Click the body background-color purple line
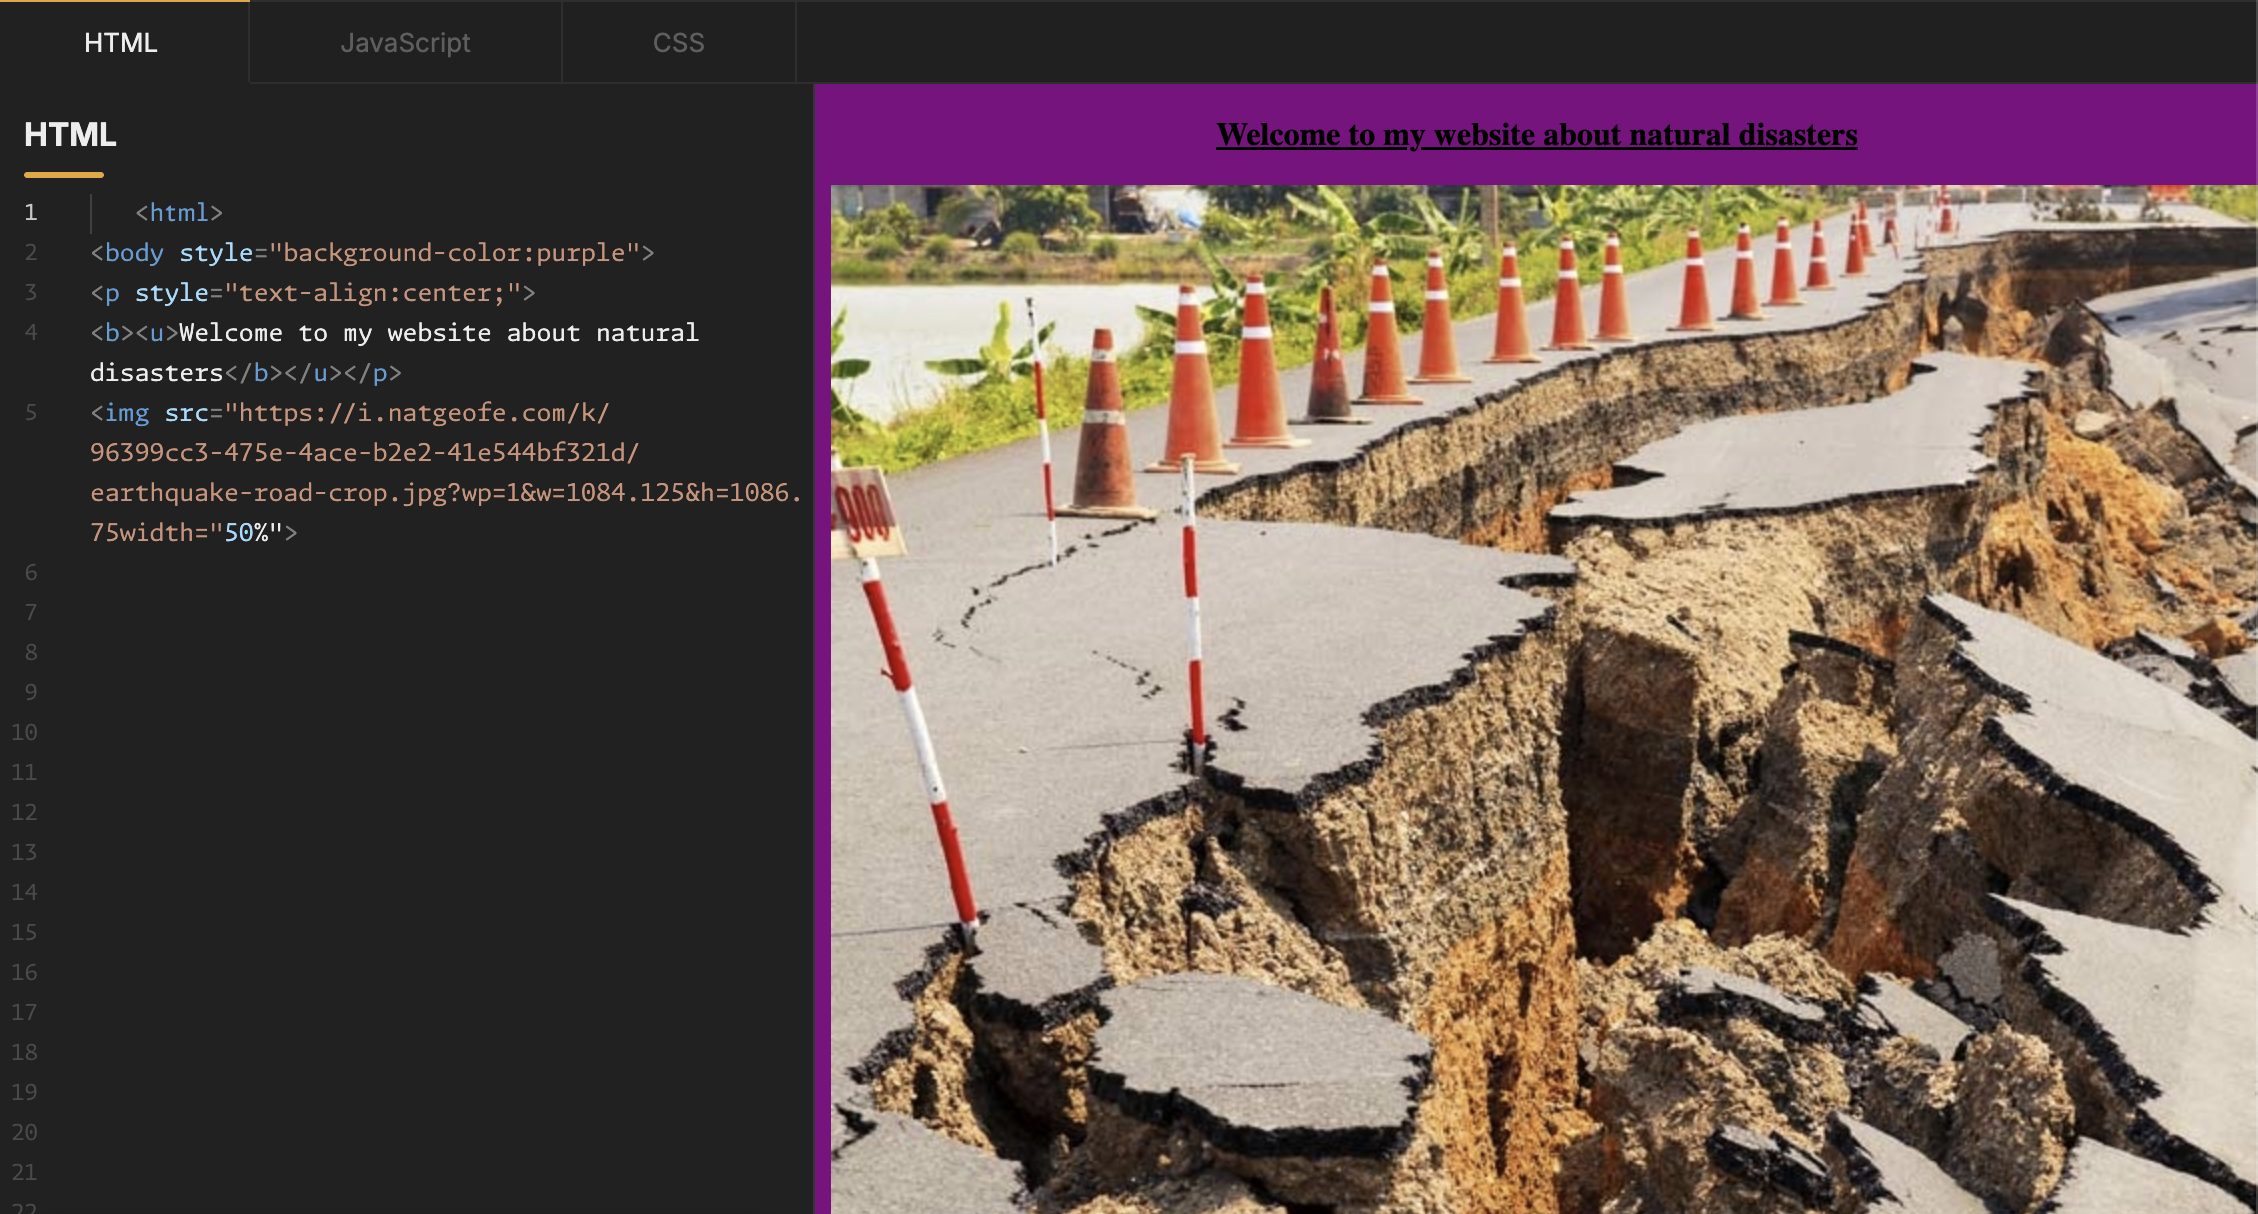 pos(372,252)
